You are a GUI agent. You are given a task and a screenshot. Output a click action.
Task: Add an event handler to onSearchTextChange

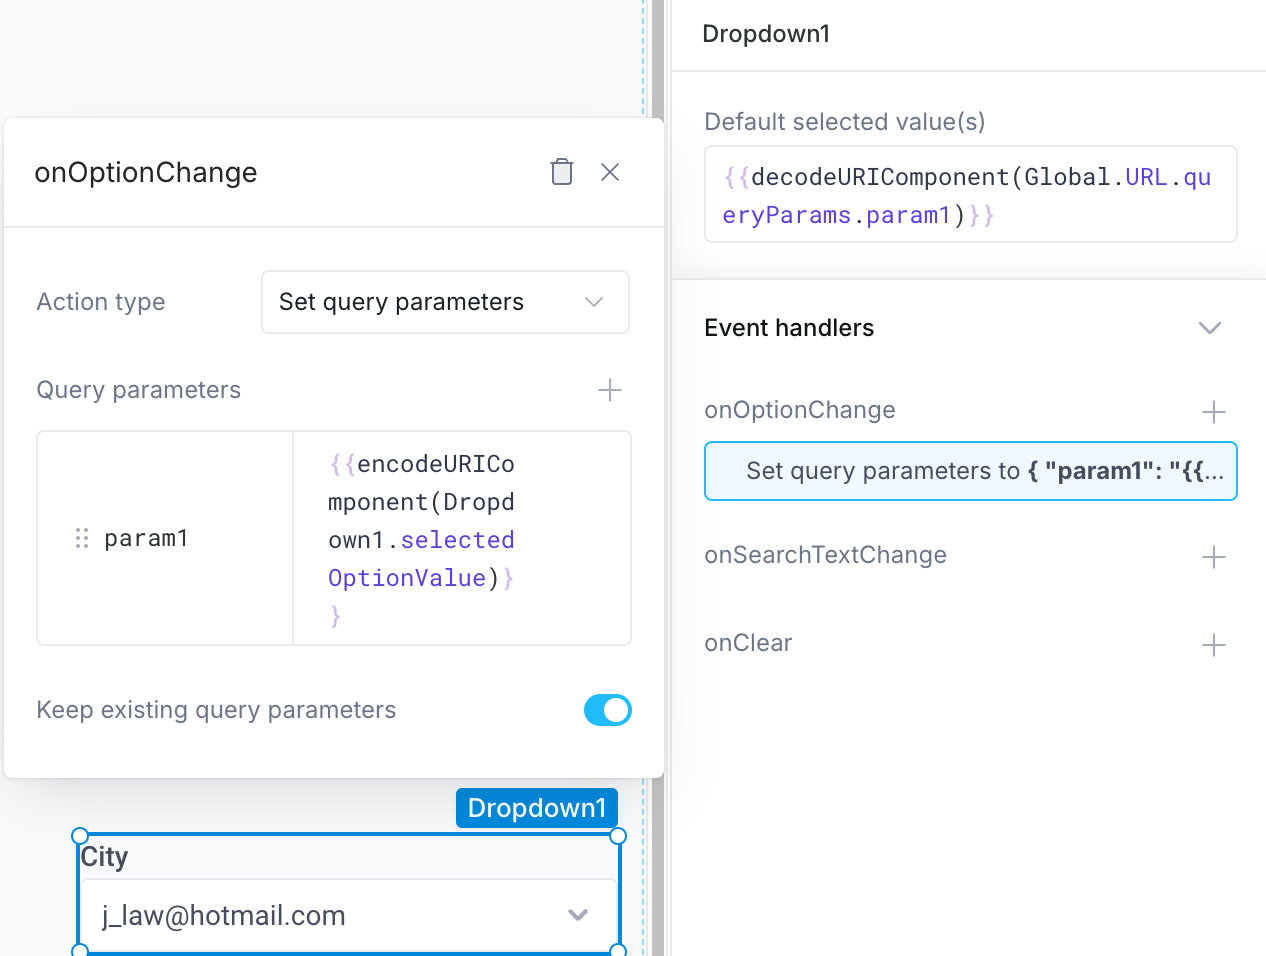[1213, 557]
